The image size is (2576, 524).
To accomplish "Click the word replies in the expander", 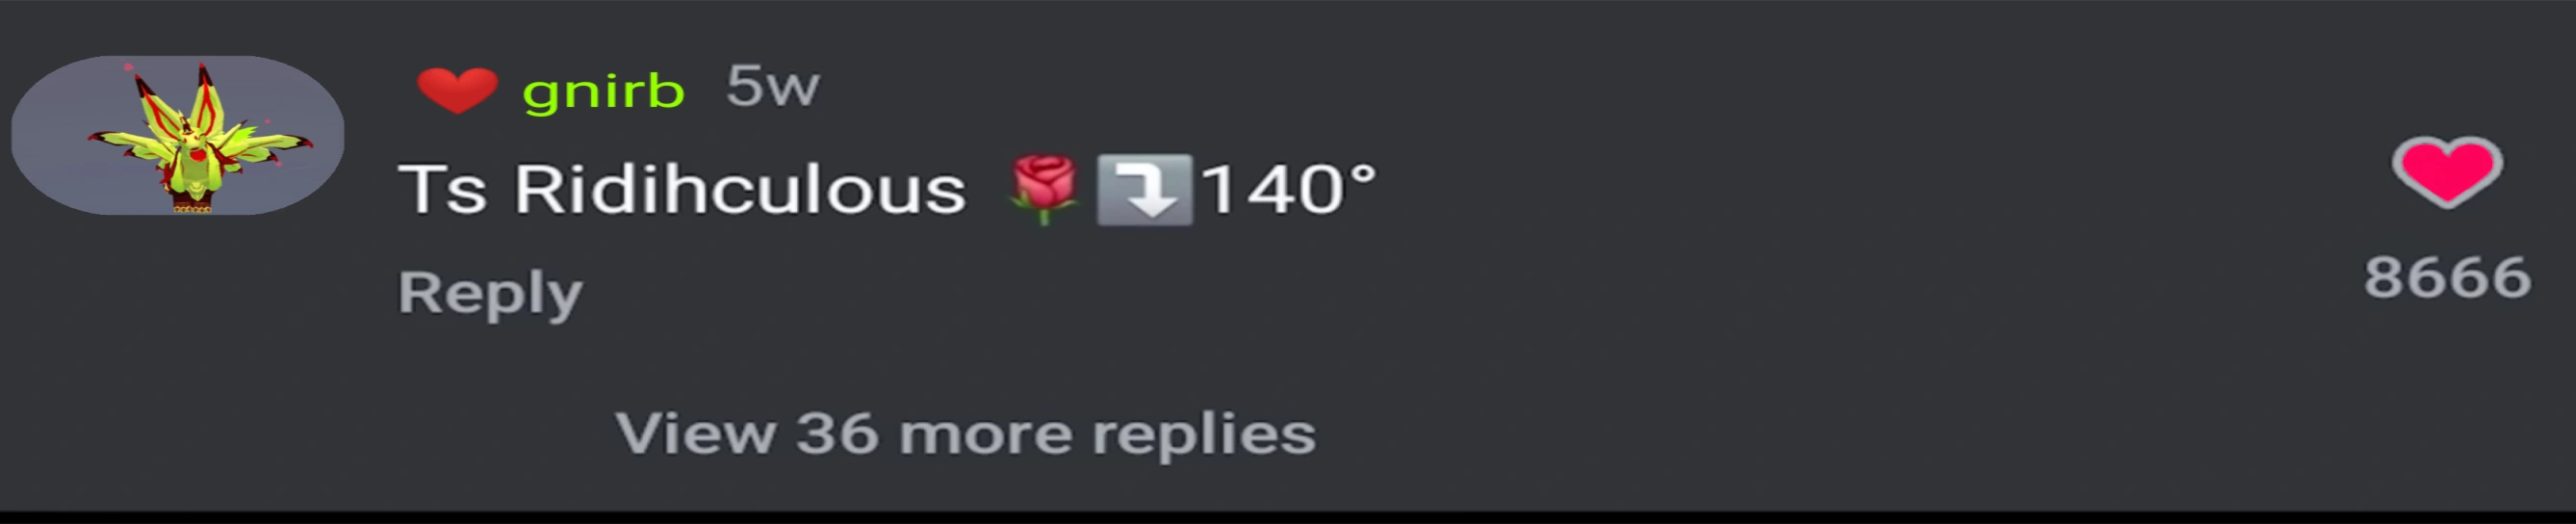I will click(x=1204, y=436).
